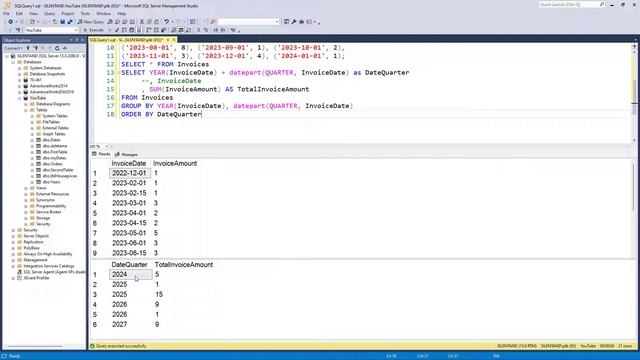Open the Tools menu

85,13
